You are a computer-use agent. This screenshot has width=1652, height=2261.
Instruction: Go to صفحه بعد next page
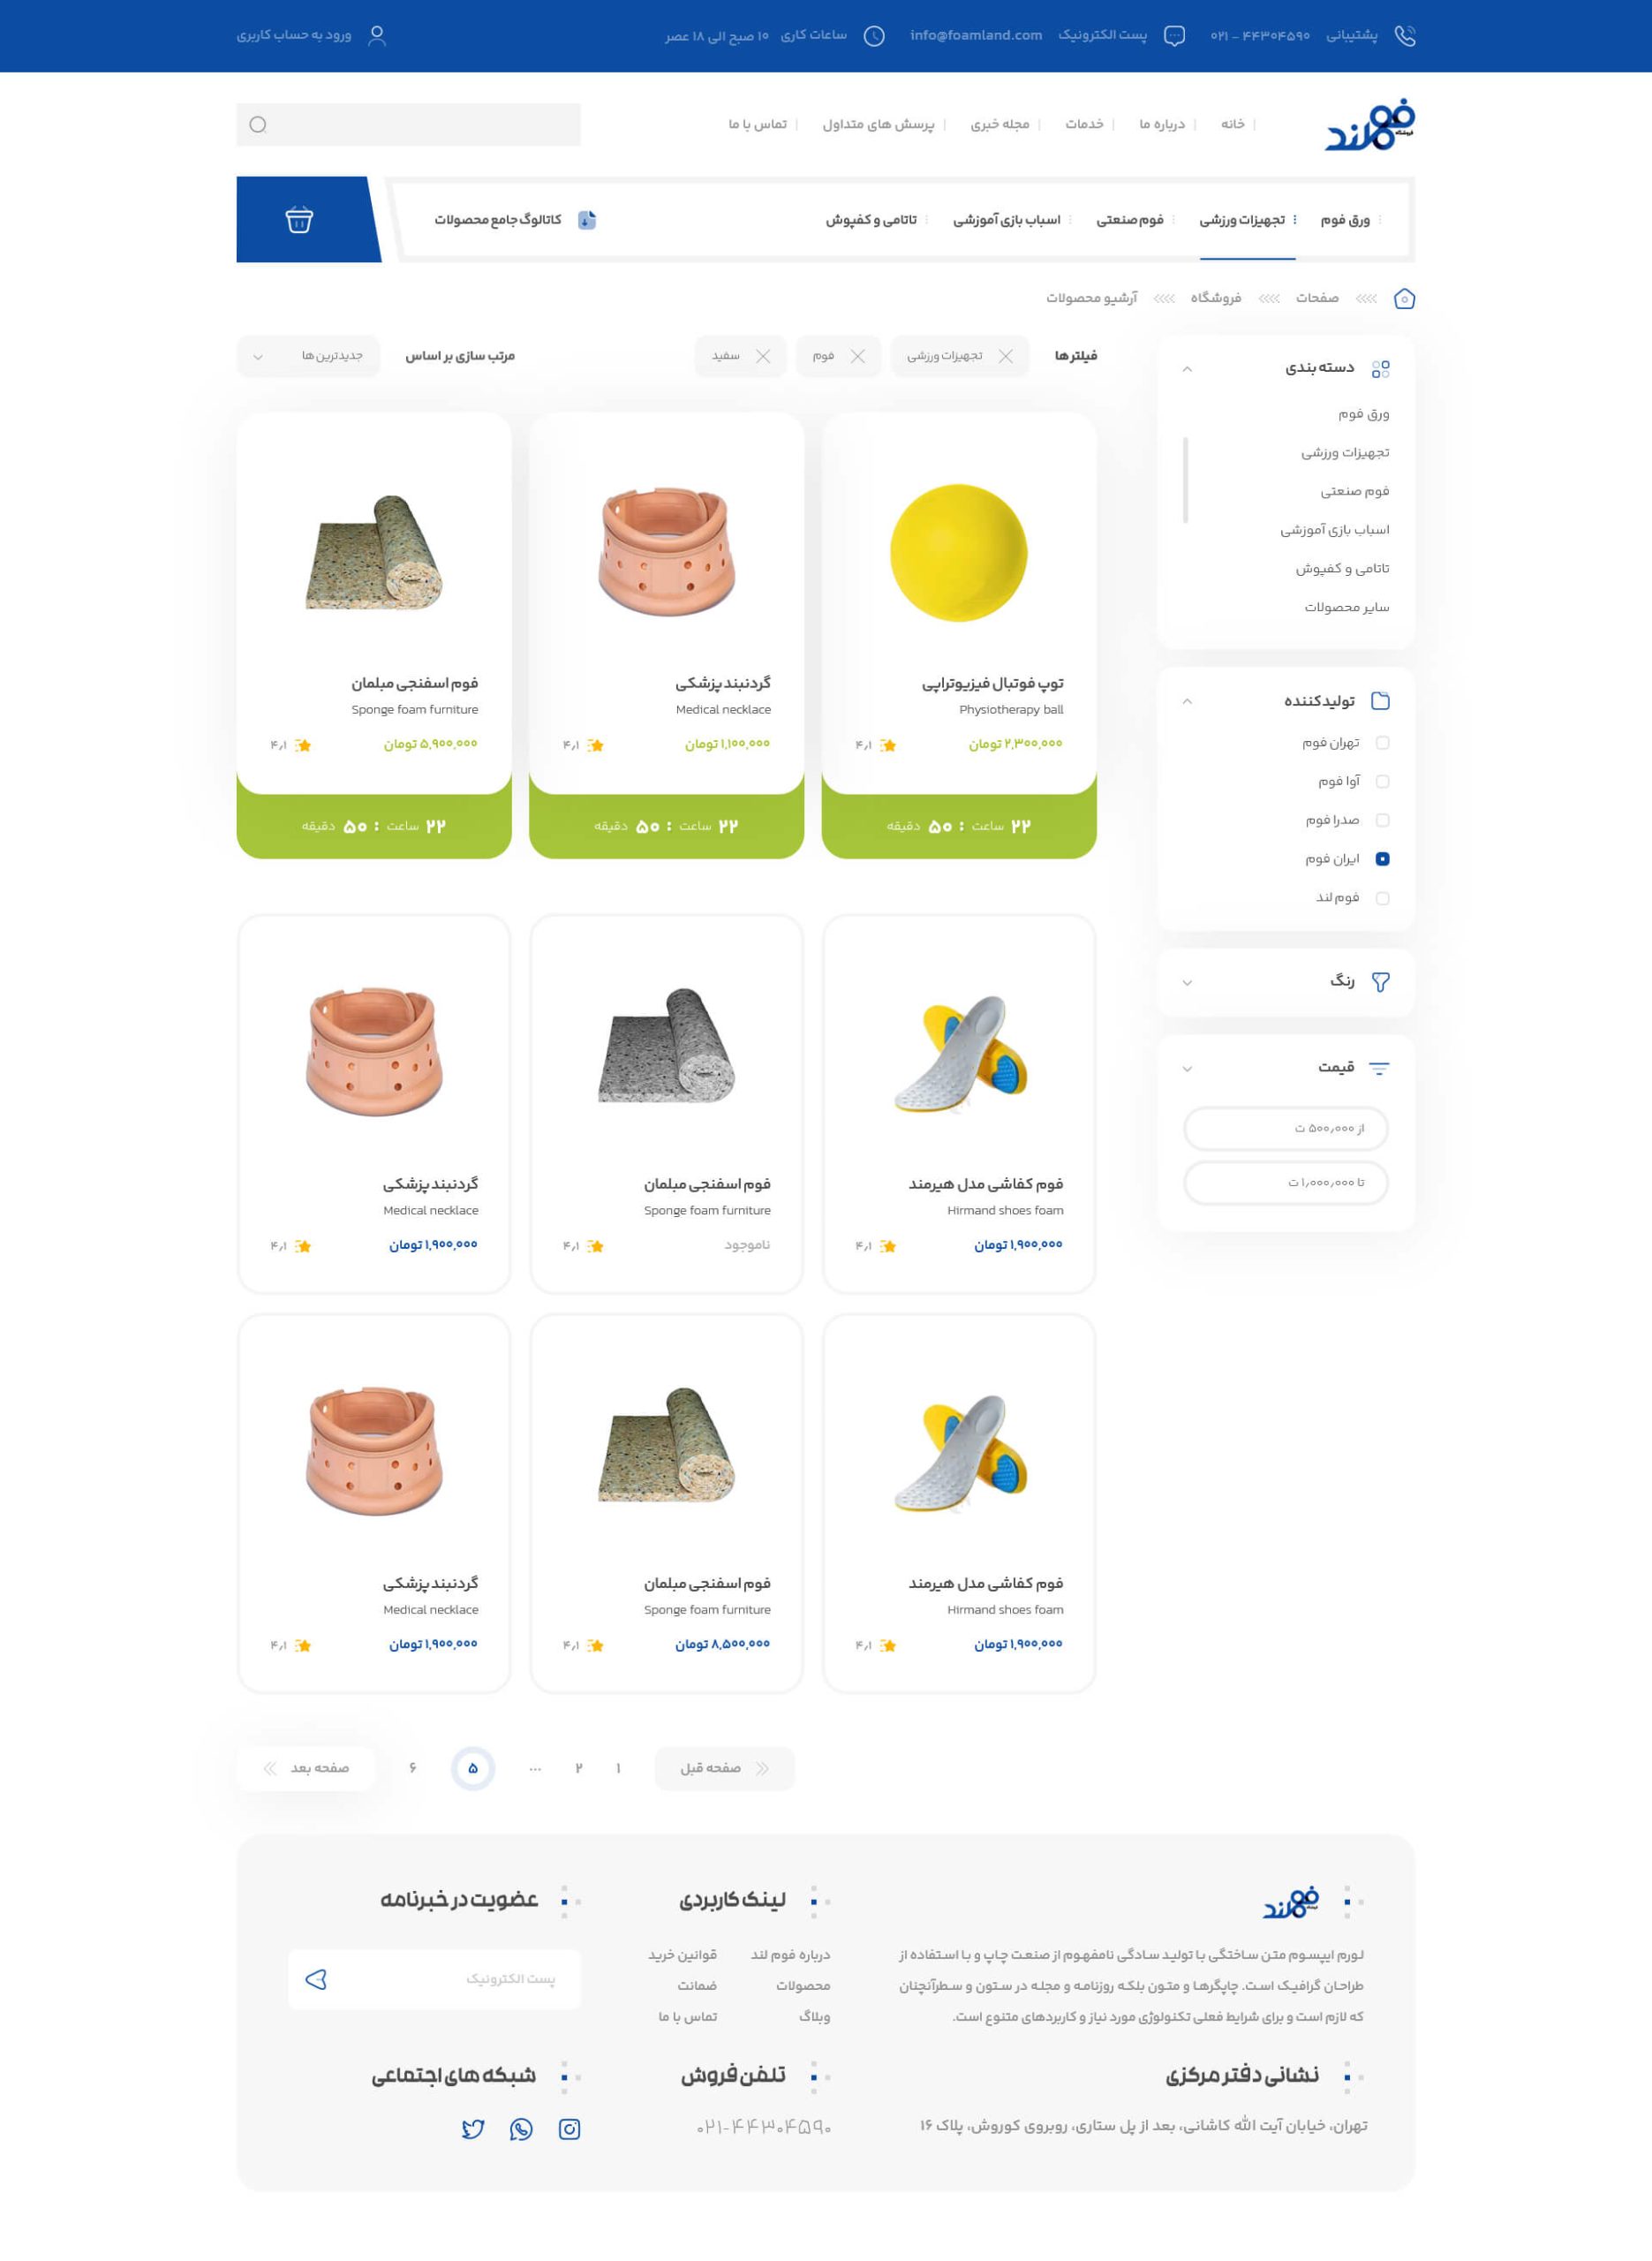[x=308, y=1768]
